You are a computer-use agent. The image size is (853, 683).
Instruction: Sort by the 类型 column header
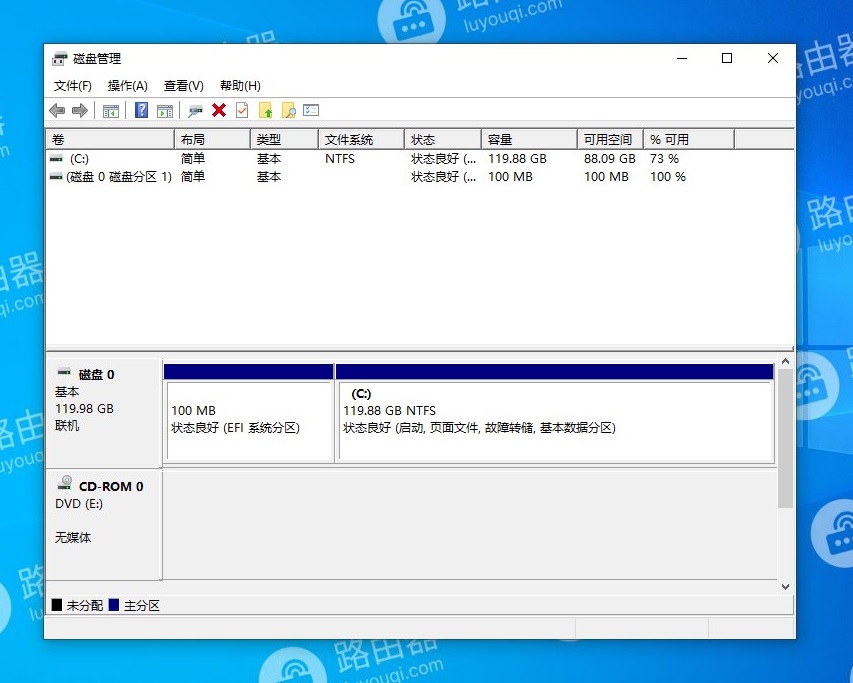click(x=285, y=140)
